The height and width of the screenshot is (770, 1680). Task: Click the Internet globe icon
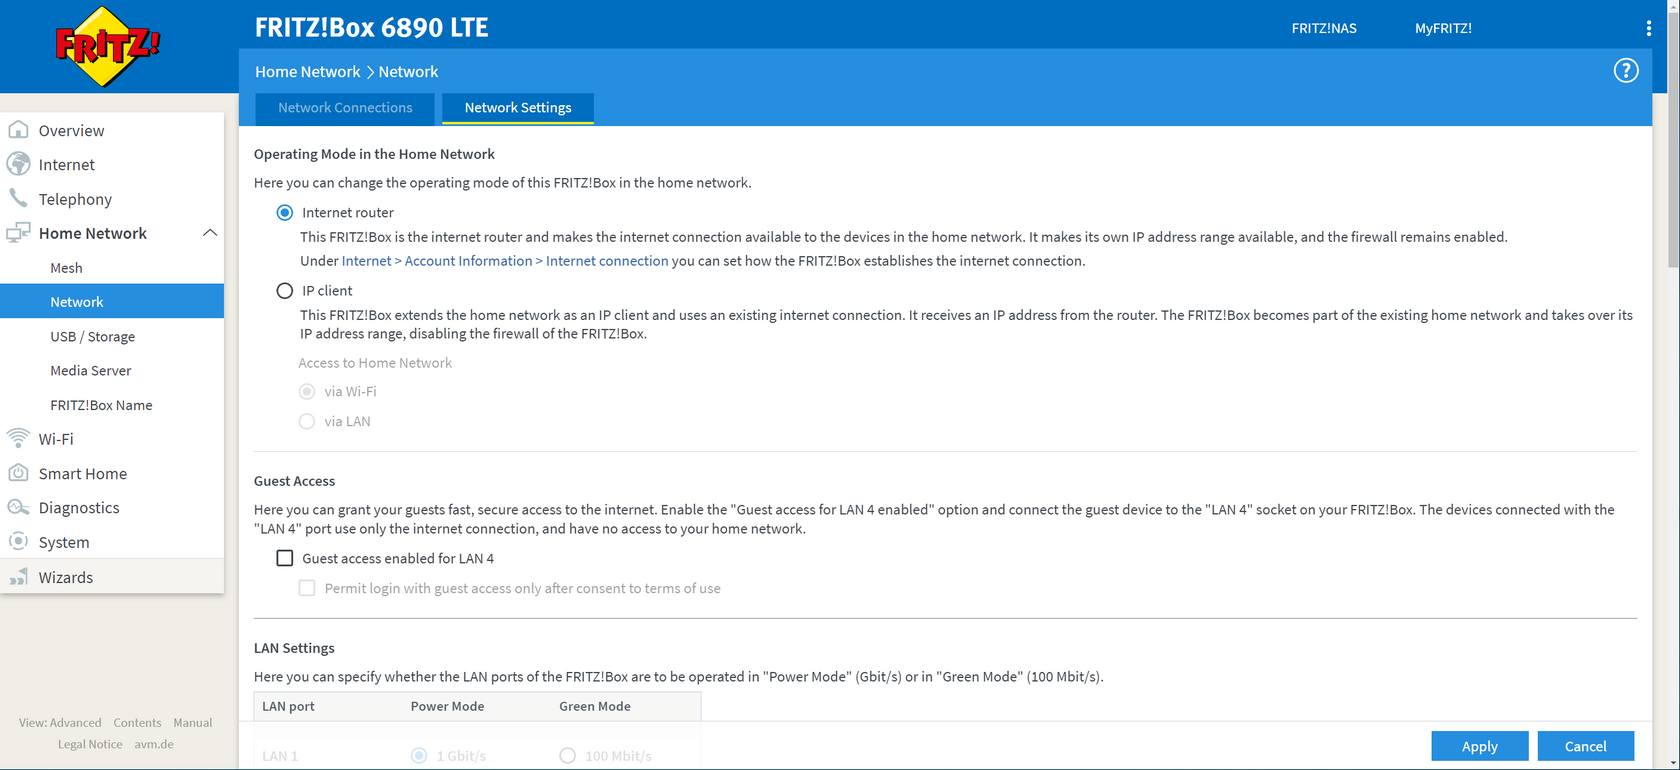(18, 164)
